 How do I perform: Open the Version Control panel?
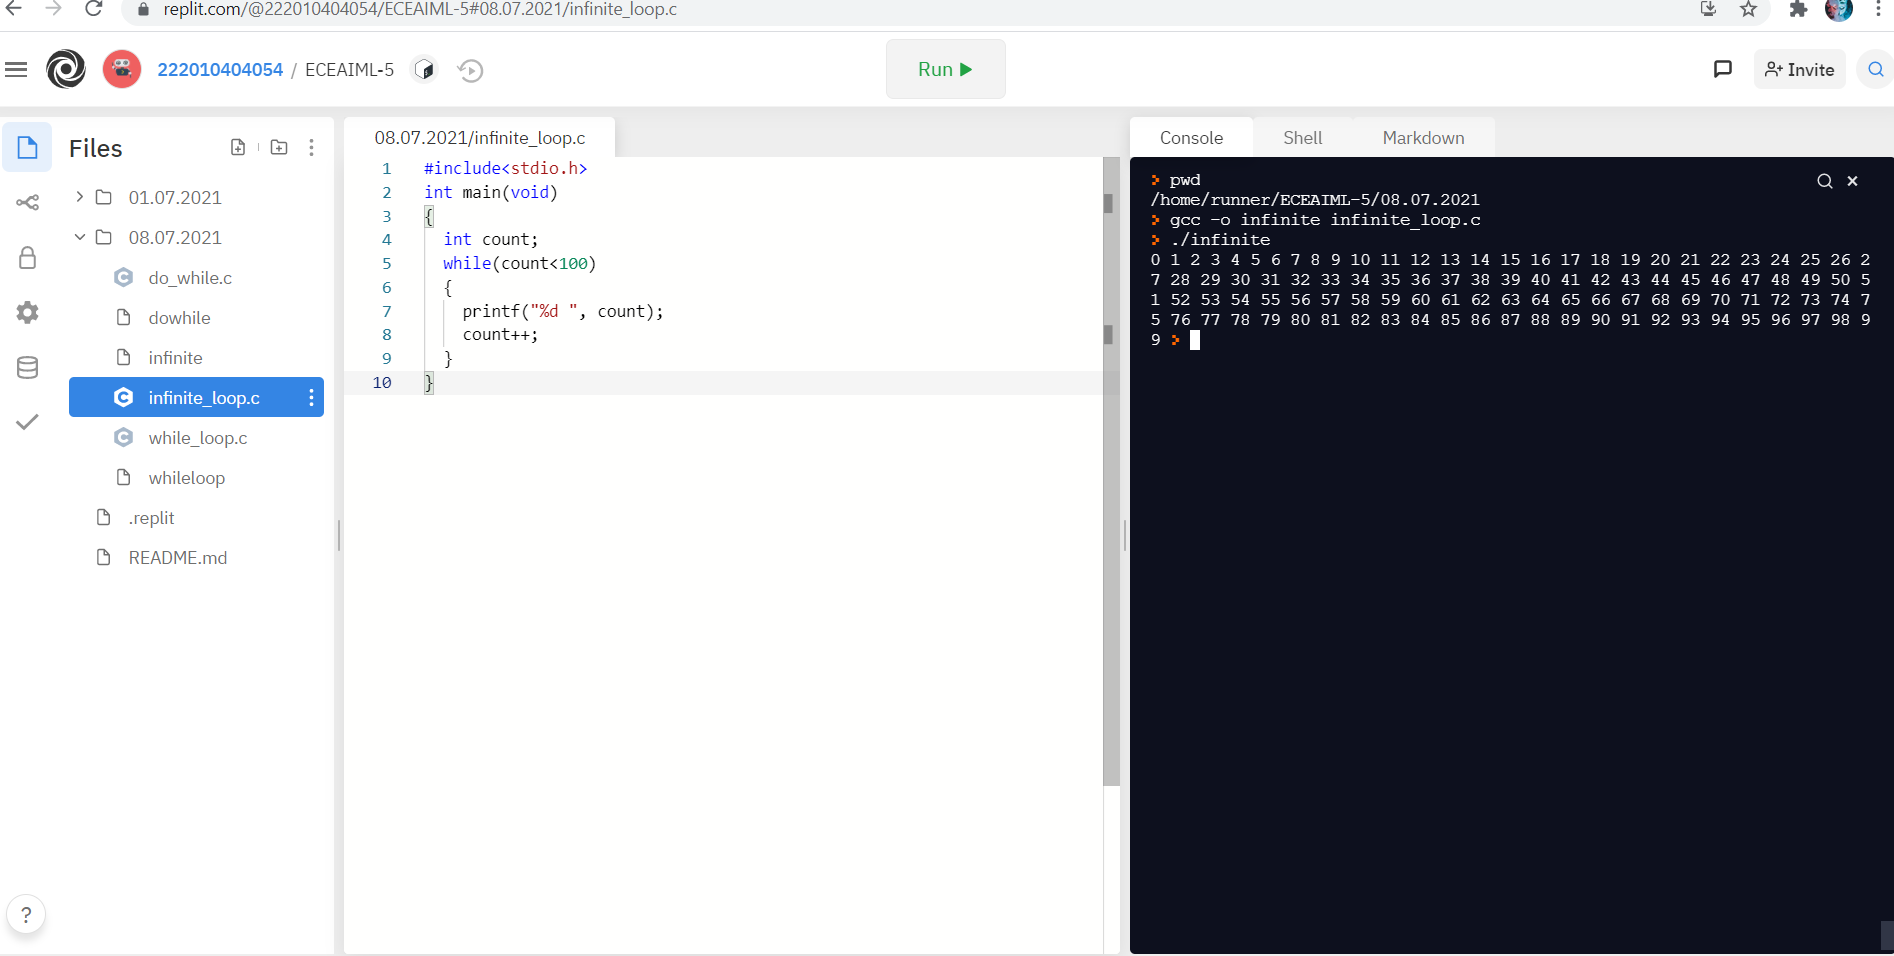[27, 202]
